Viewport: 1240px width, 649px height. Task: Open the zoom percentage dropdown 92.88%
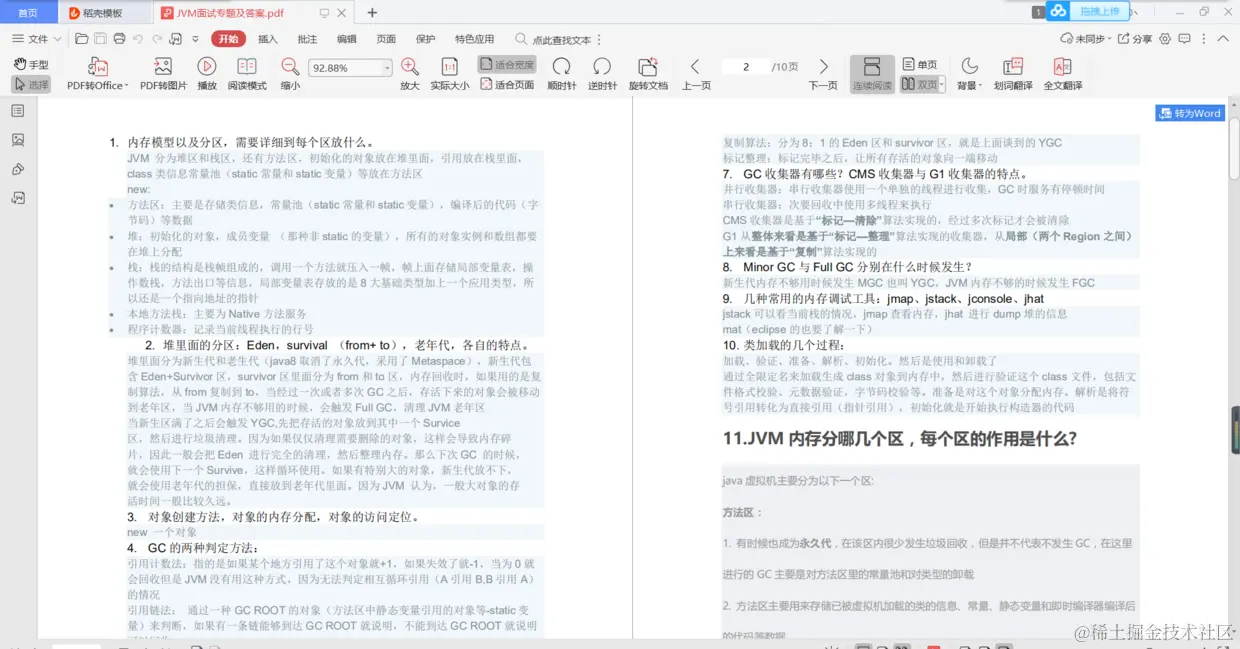coord(387,68)
